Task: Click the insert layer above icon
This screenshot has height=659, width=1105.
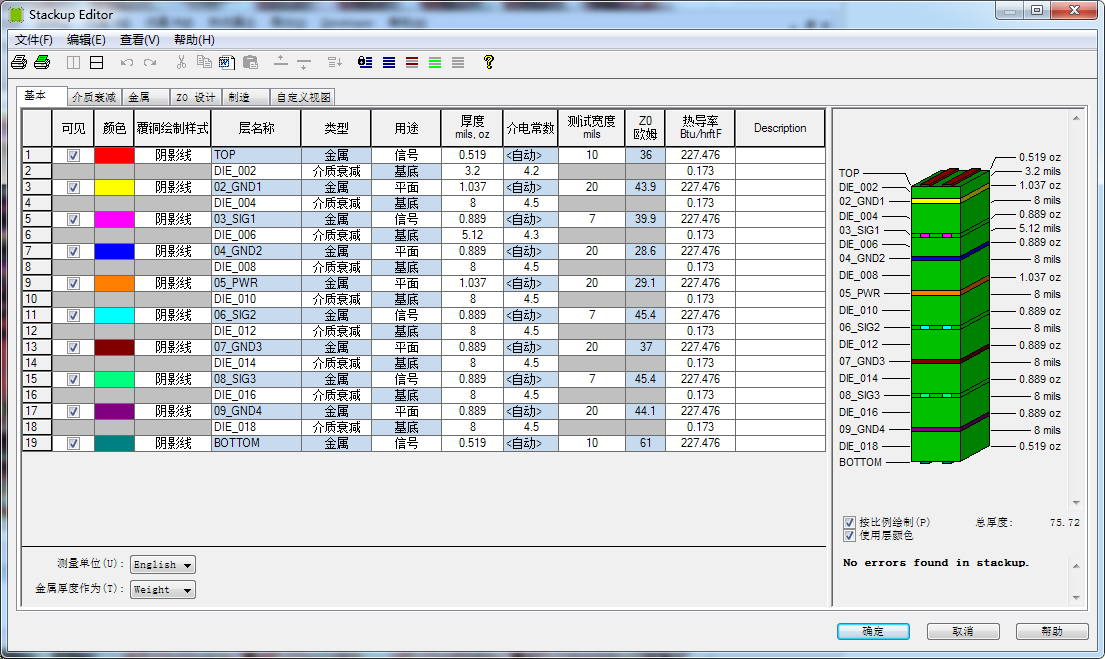Action: tap(280, 61)
